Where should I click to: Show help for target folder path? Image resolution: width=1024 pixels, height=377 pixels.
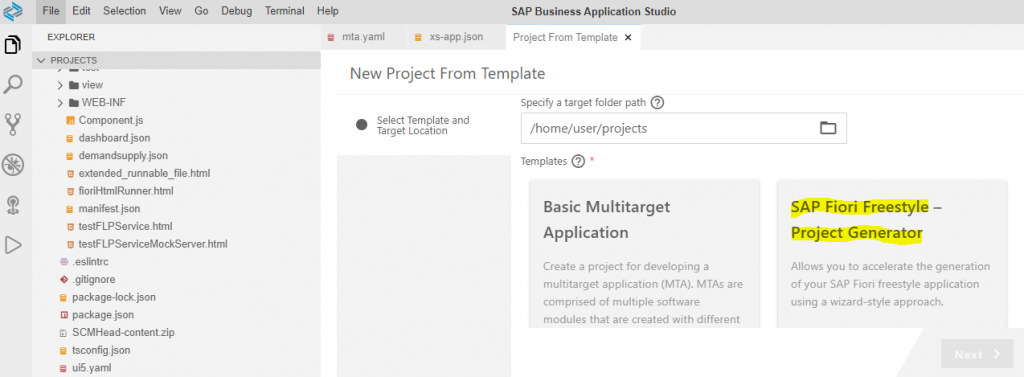(x=658, y=103)
